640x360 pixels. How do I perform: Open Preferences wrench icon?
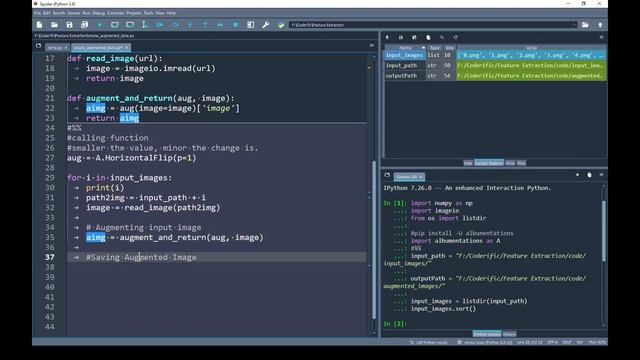coord(266,25)
